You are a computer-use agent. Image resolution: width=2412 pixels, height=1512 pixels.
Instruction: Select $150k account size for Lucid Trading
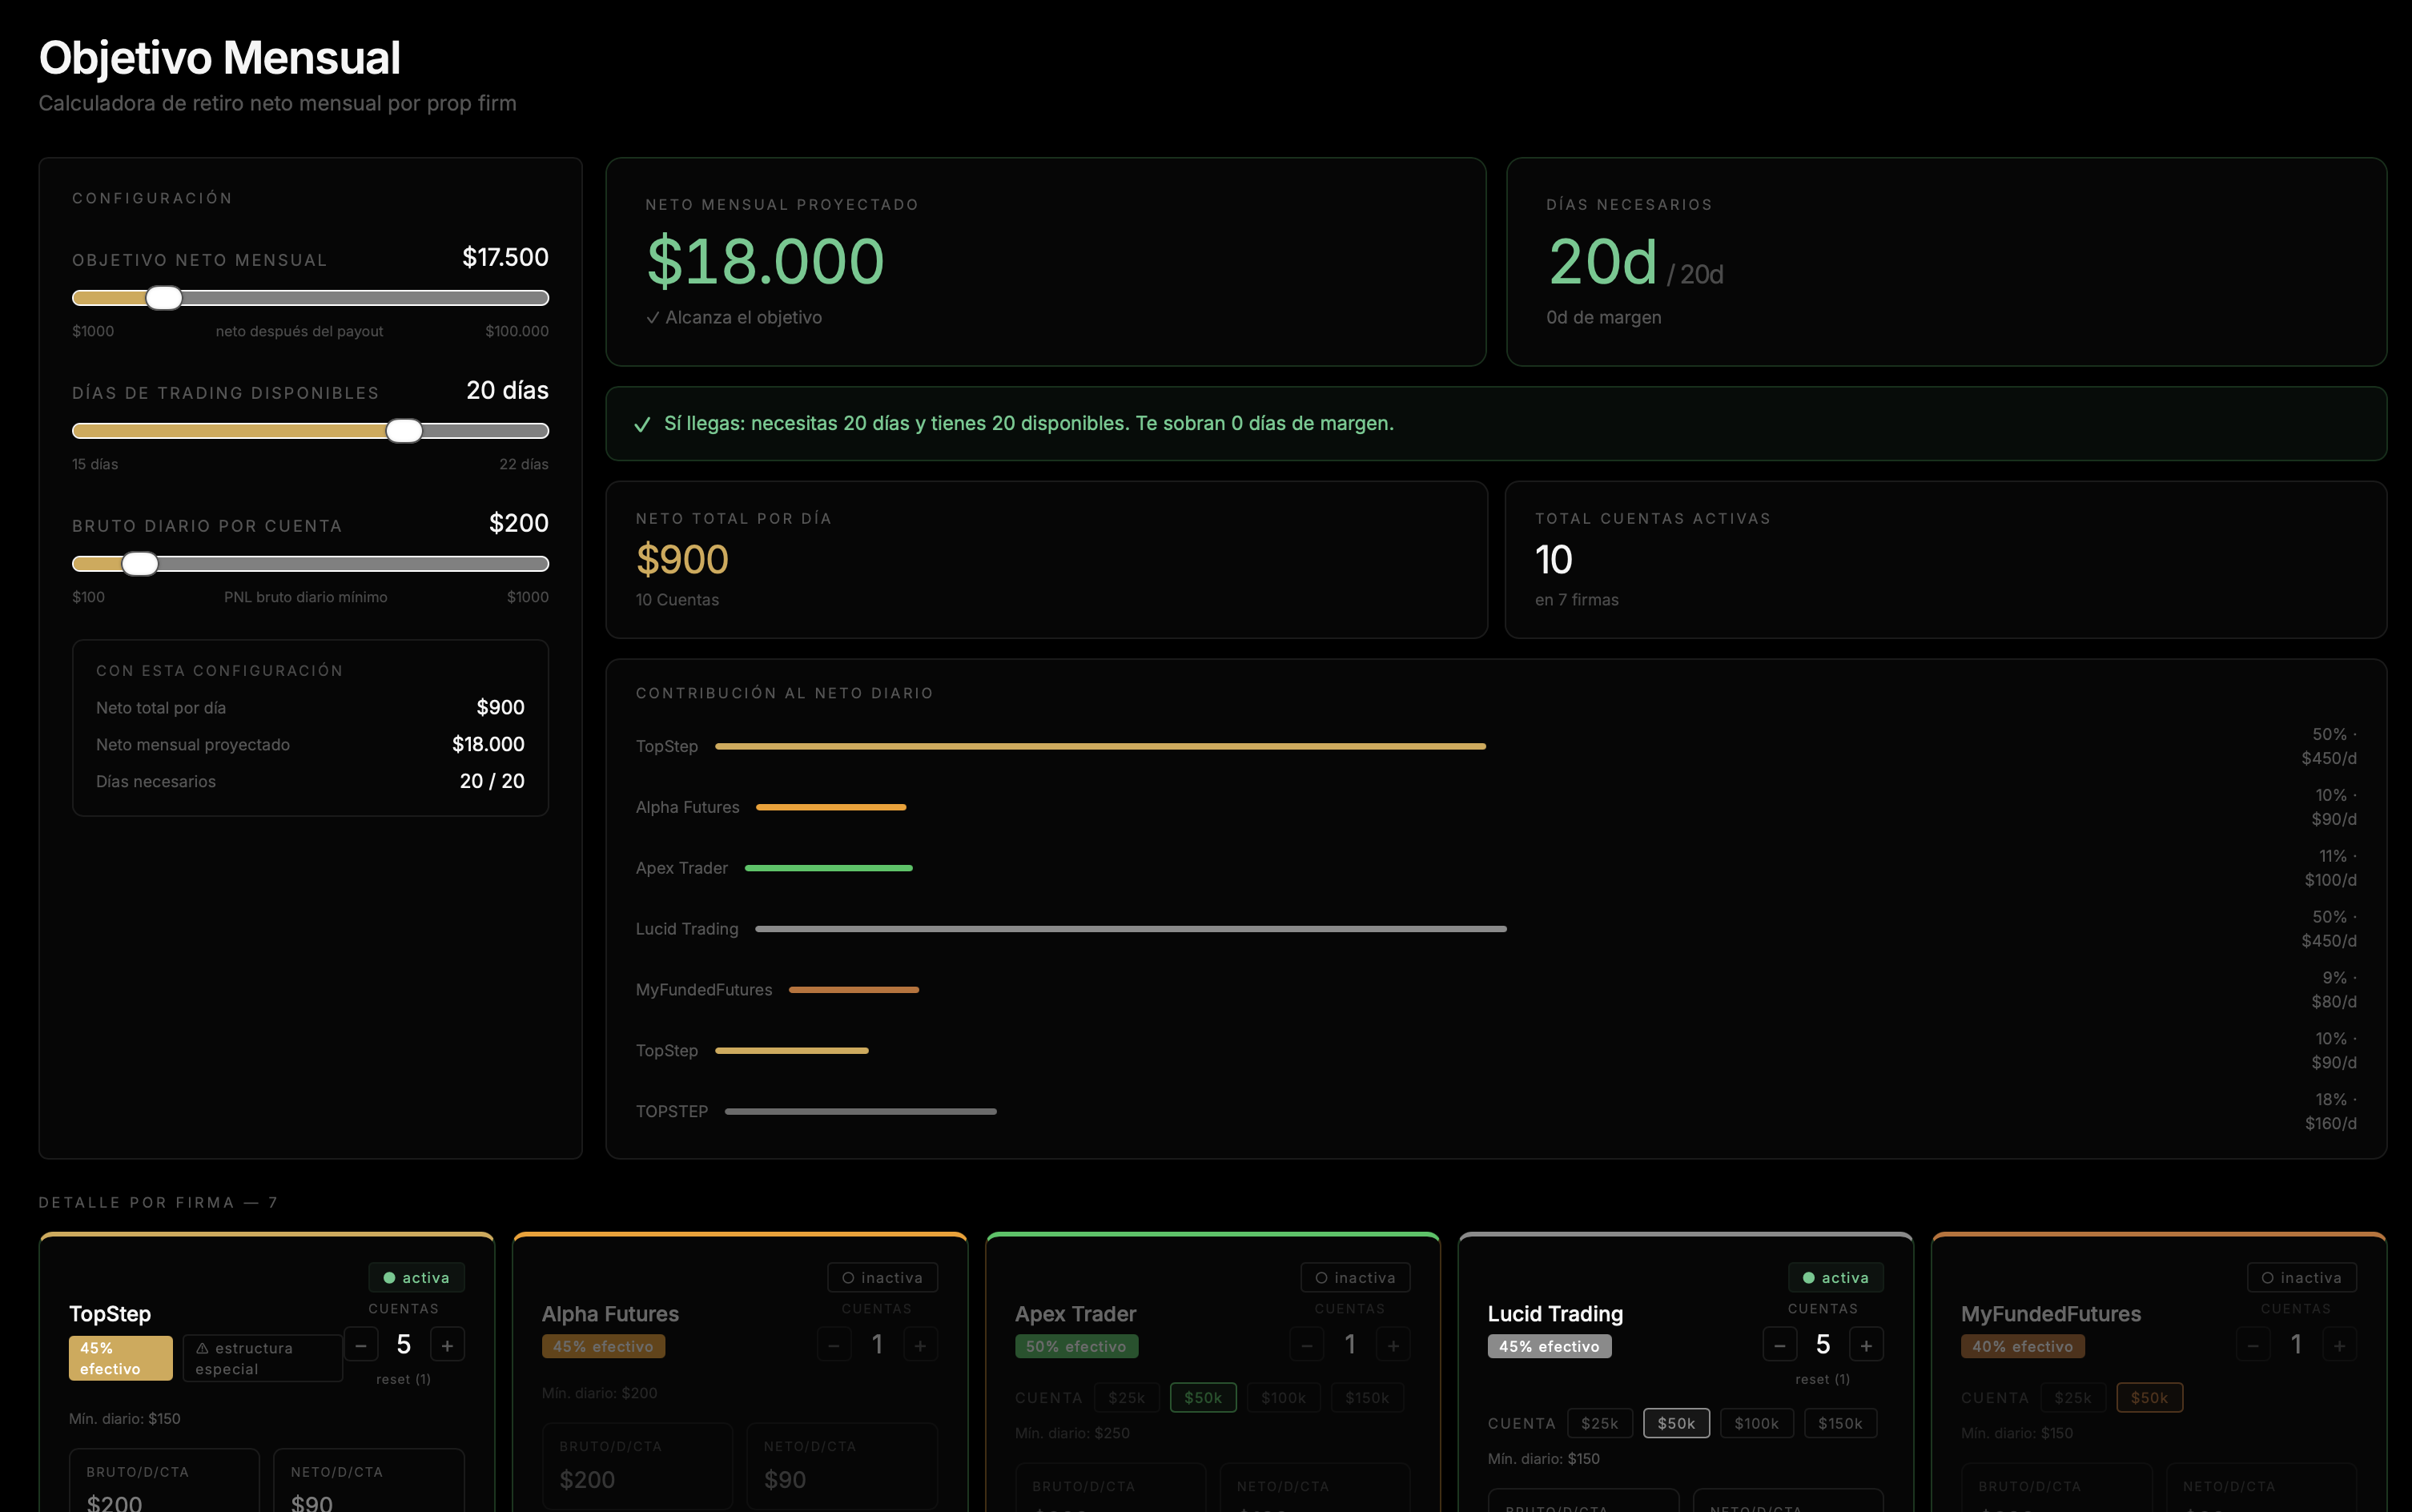1840,1423
